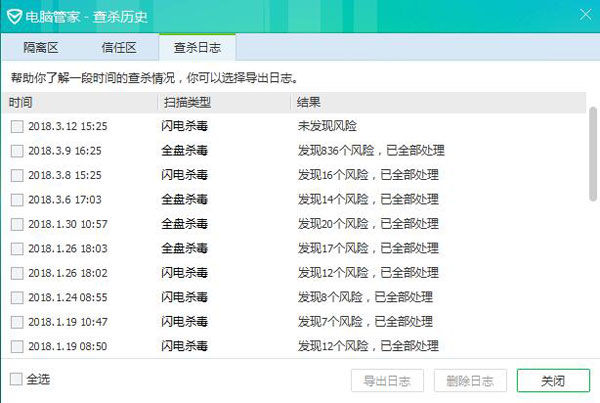Close the 查杀历史 window with X
Image resolution: width=600 pixels, height=403 pixels.
tap(583, 13)
